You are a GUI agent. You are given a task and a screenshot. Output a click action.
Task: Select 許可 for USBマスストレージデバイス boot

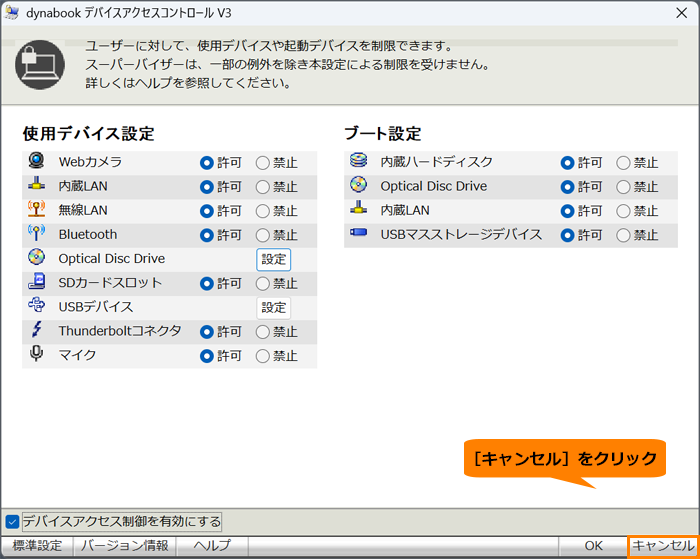pyautogui.click(x=567, y=235)
